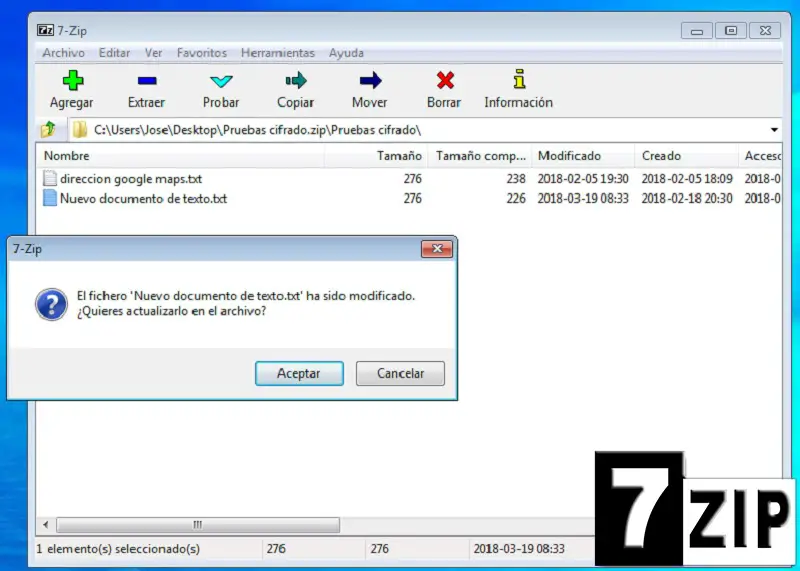Click compressed size value 226
This screenshot has height=571, width=800.
tap(516, 198)
